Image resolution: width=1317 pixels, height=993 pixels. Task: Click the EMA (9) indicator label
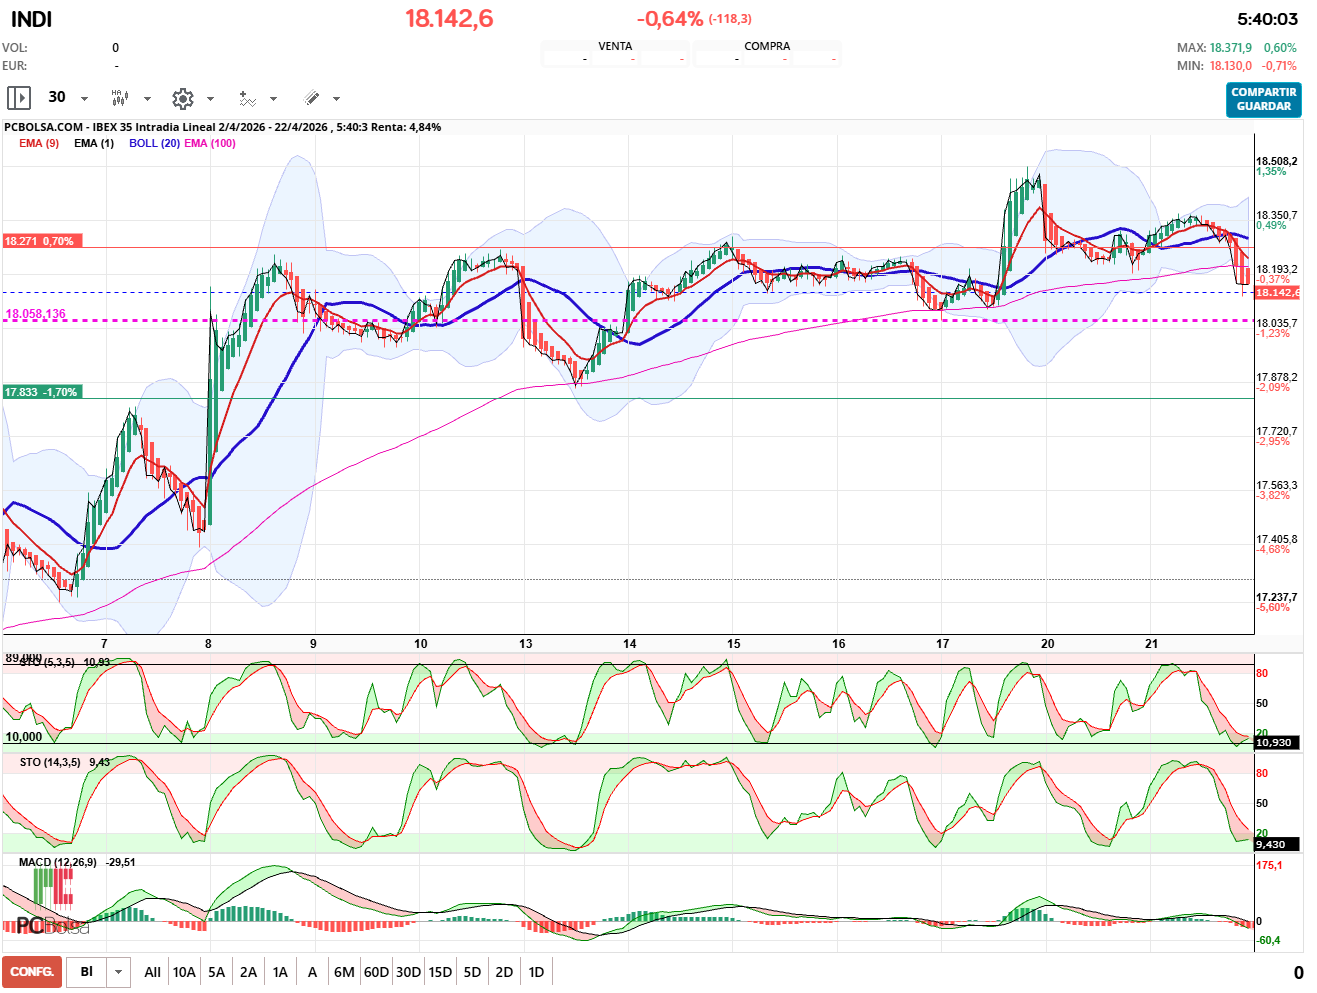click(x=39, y=143)
